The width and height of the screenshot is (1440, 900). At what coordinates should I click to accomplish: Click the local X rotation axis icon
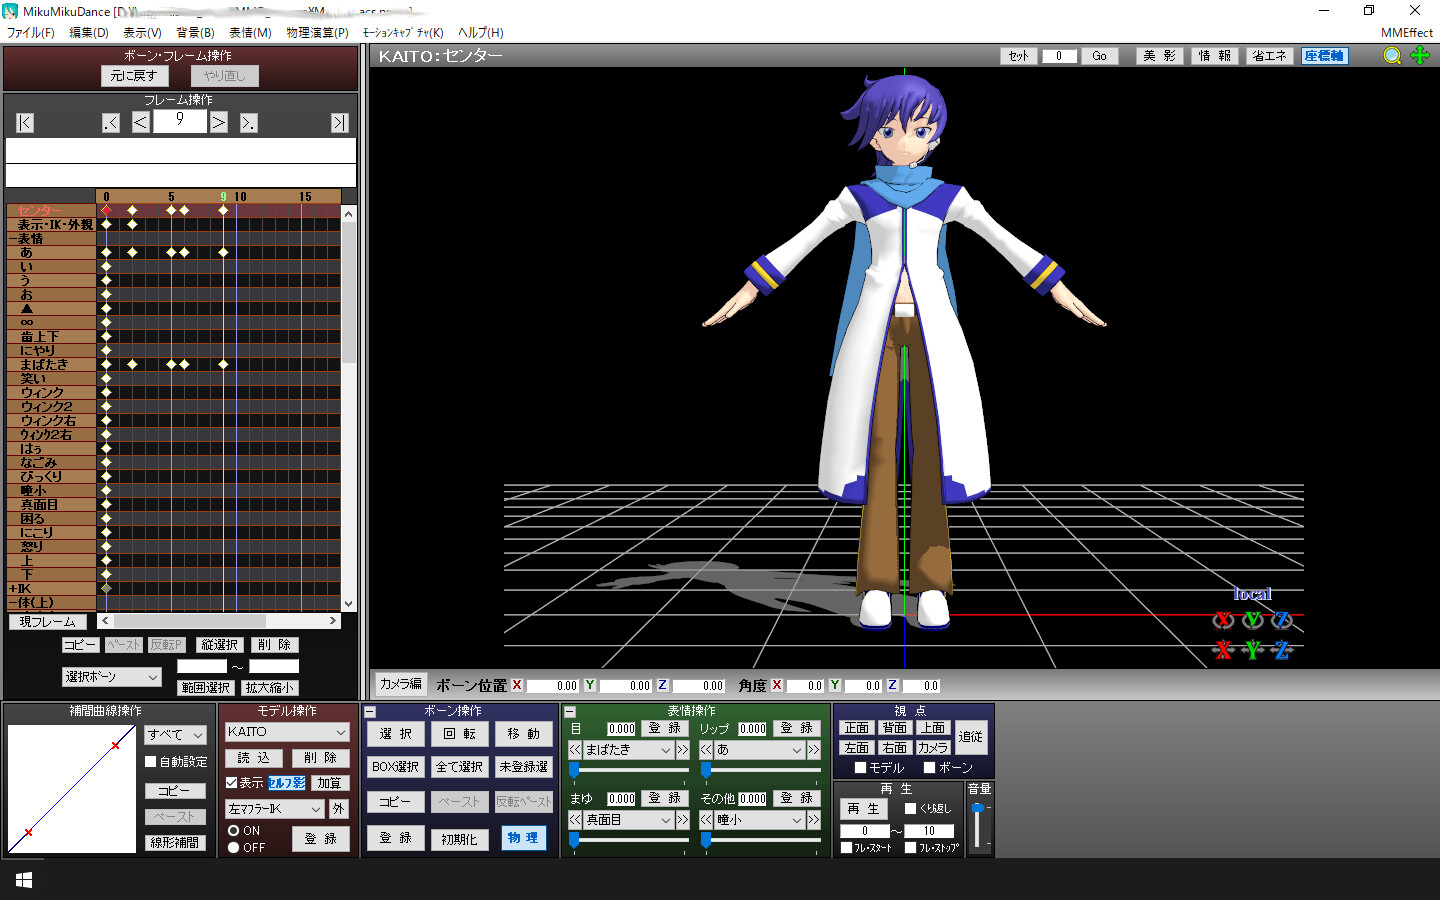(x=1223, y=620)
